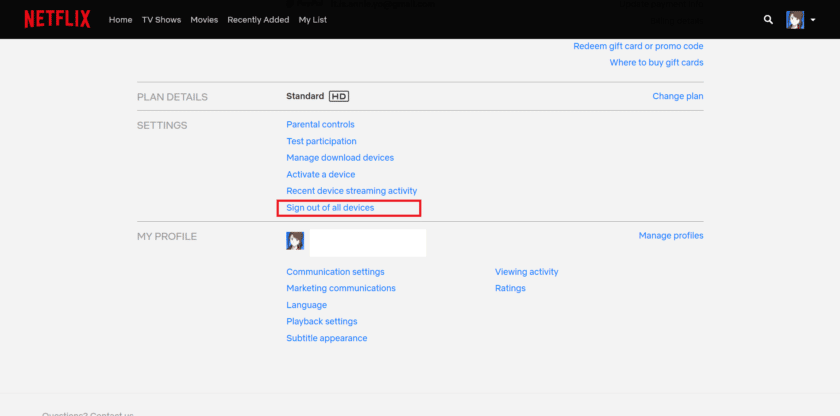Open Recent device streaming activity

351,190
